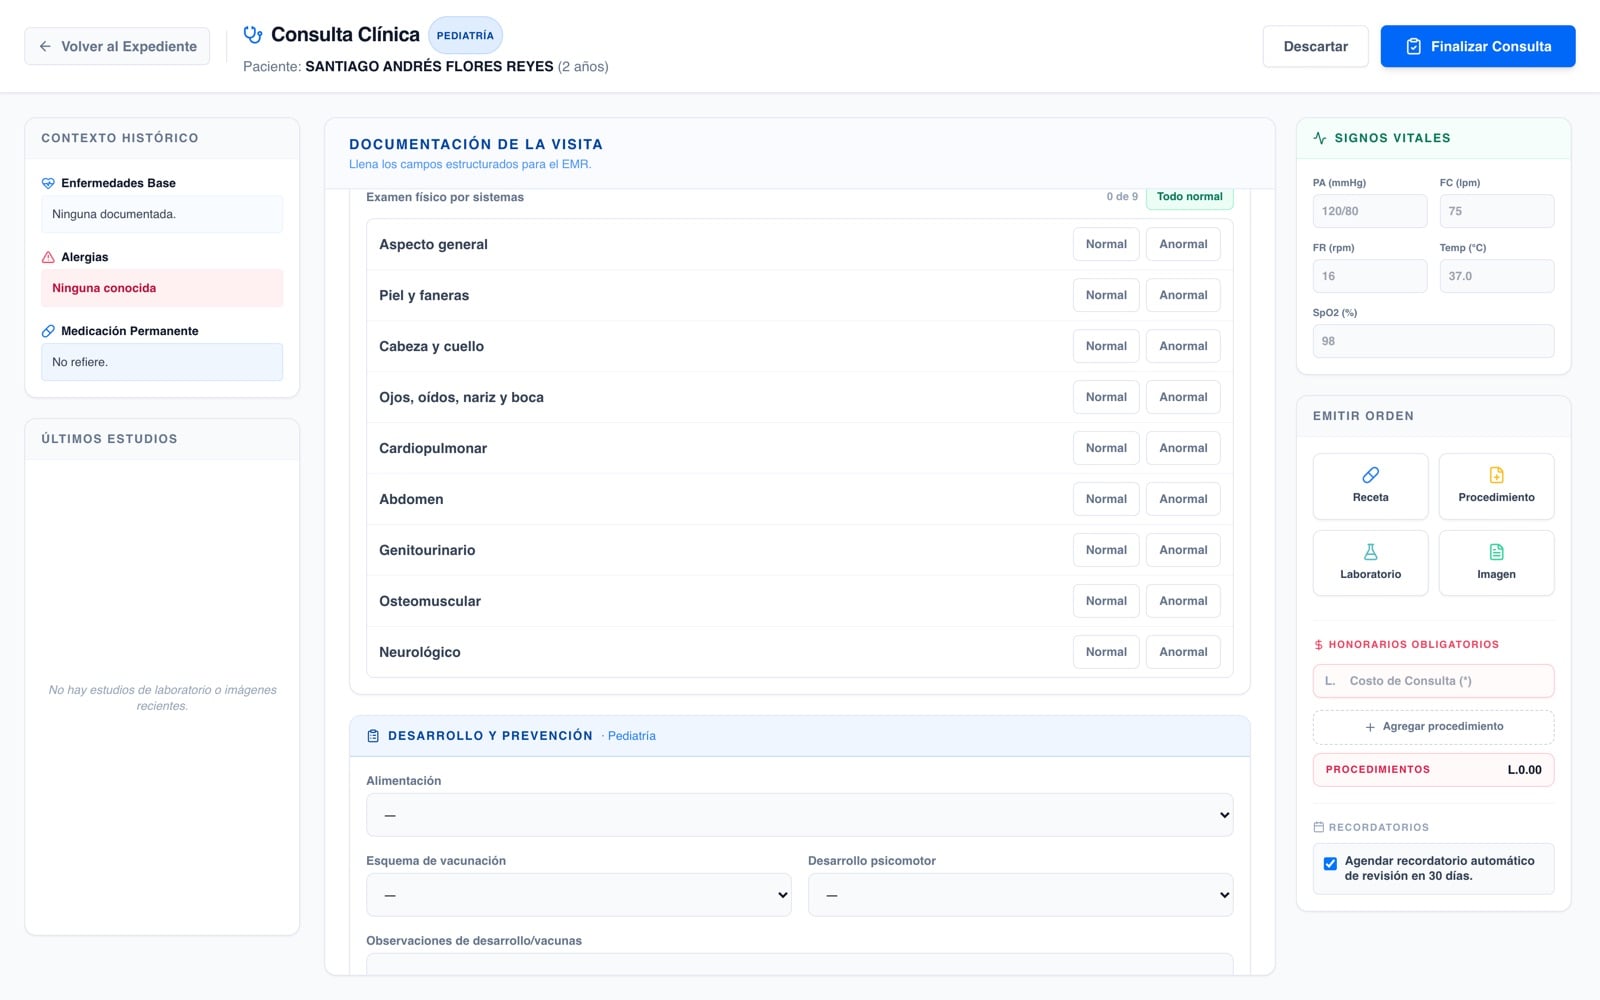Click the Costo de Consulta input field
1600x1000 pixels.
click(x=1433, y=681)
